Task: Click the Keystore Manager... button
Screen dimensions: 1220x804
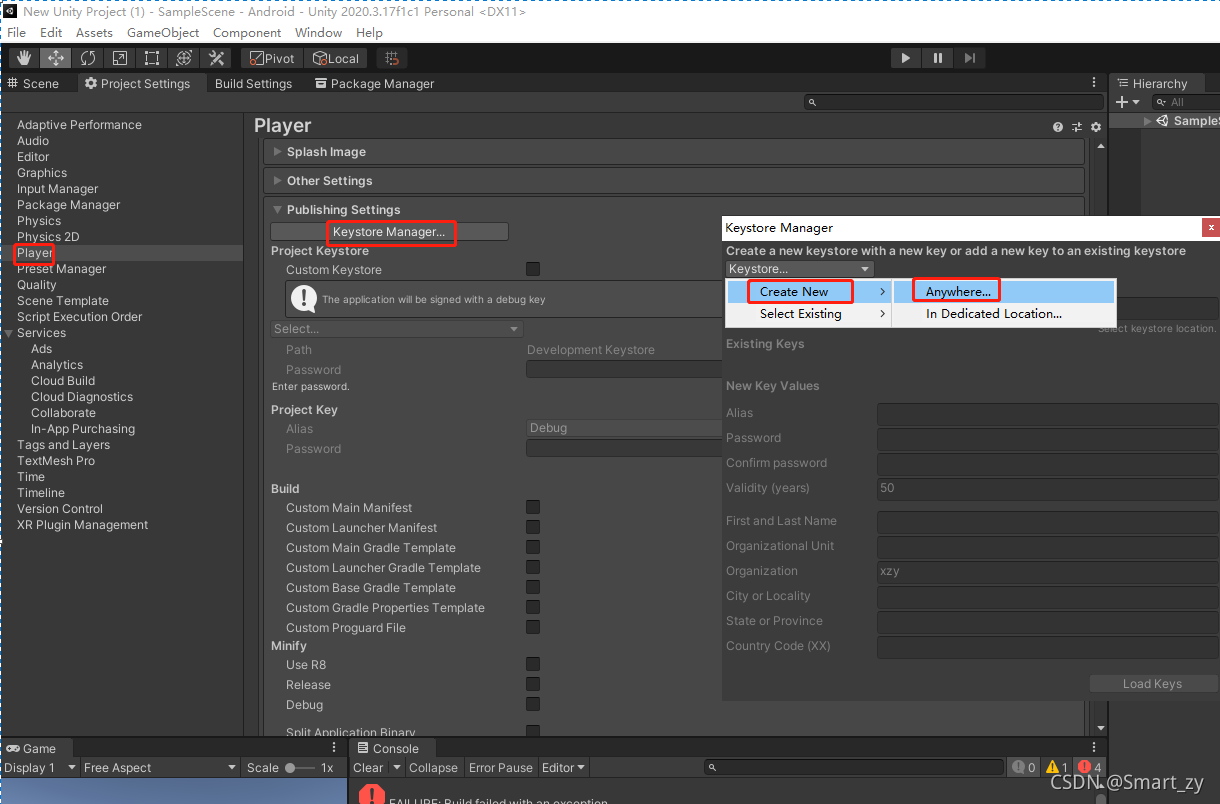Action: (389, 232)
